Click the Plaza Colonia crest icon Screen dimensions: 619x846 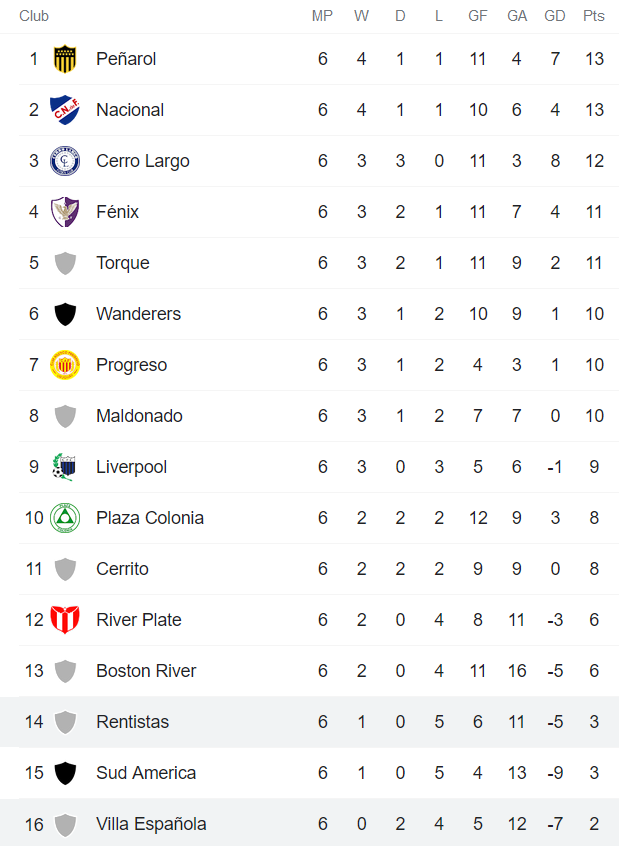(x=65, y=518)
